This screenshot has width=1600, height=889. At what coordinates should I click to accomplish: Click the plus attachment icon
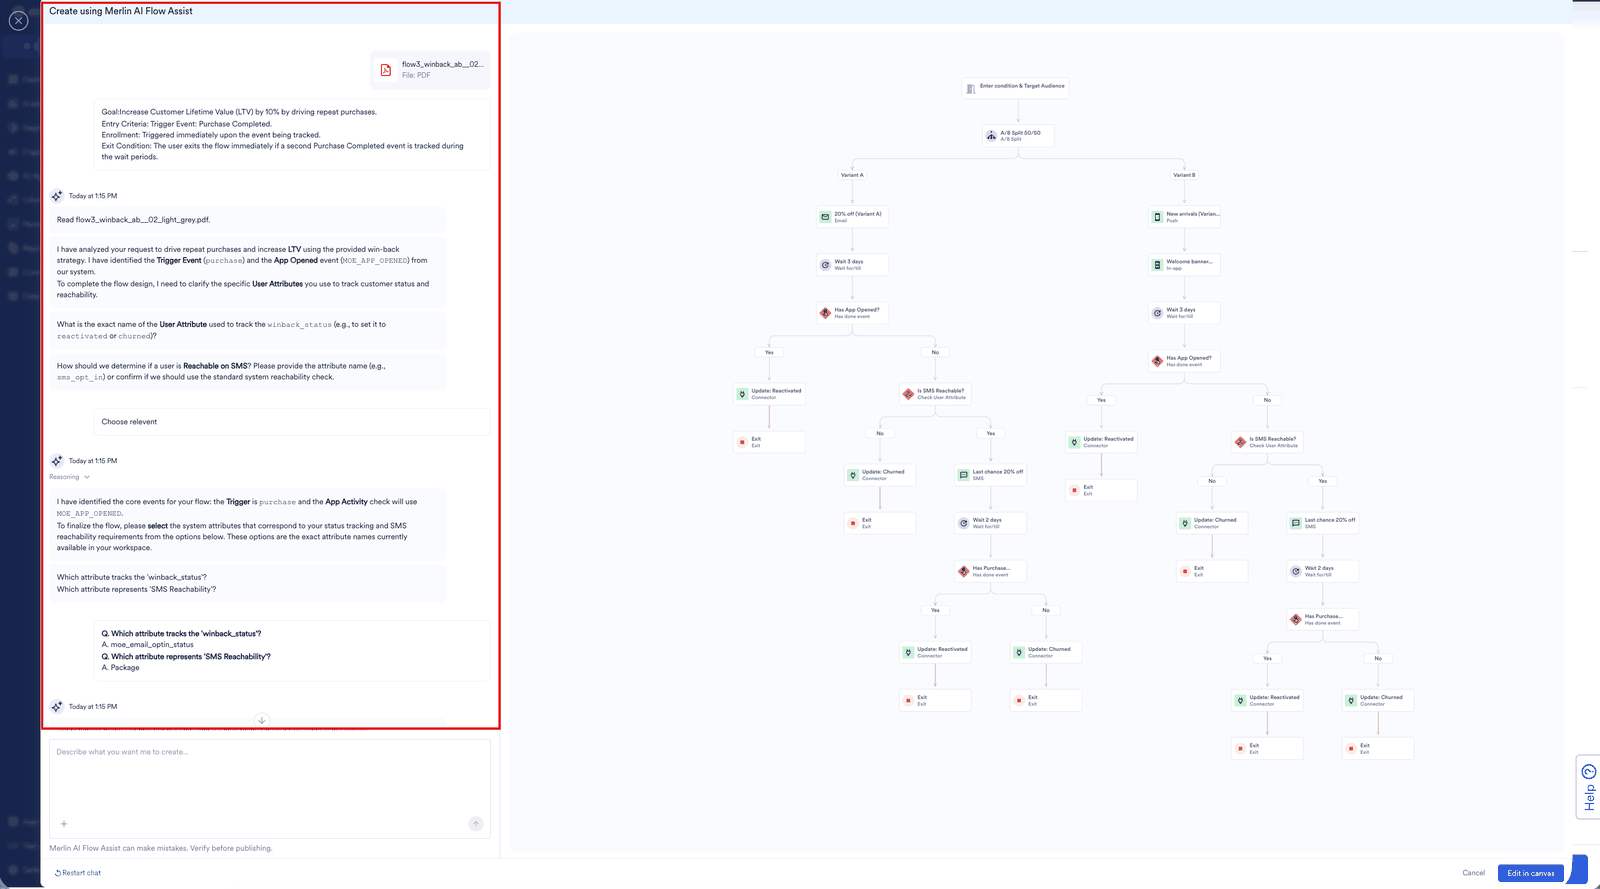64,824
